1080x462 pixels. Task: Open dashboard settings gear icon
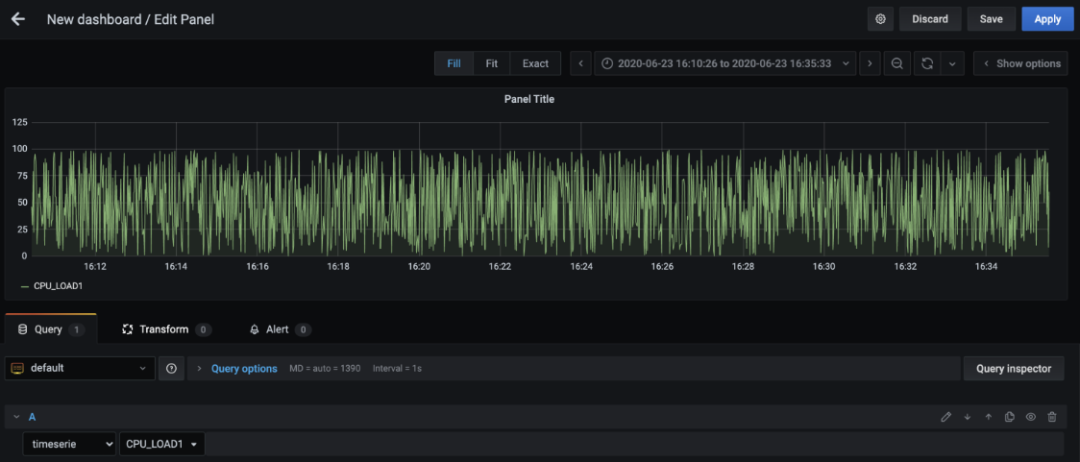[880, 19]
